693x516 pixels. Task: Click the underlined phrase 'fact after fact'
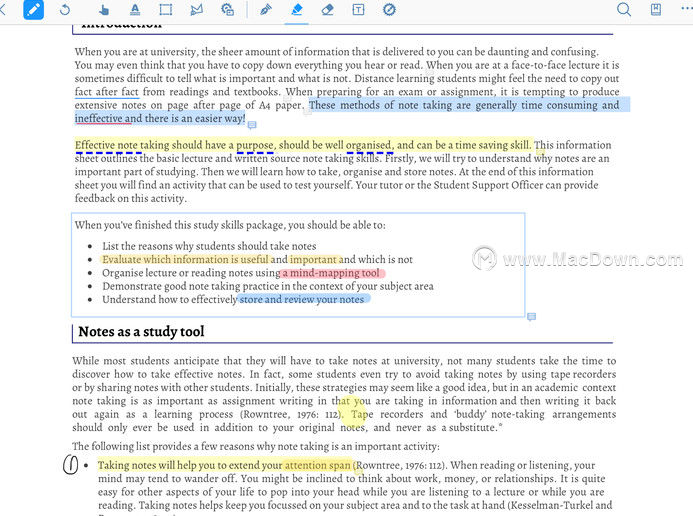pyautogui.click(x=107, y=92)
